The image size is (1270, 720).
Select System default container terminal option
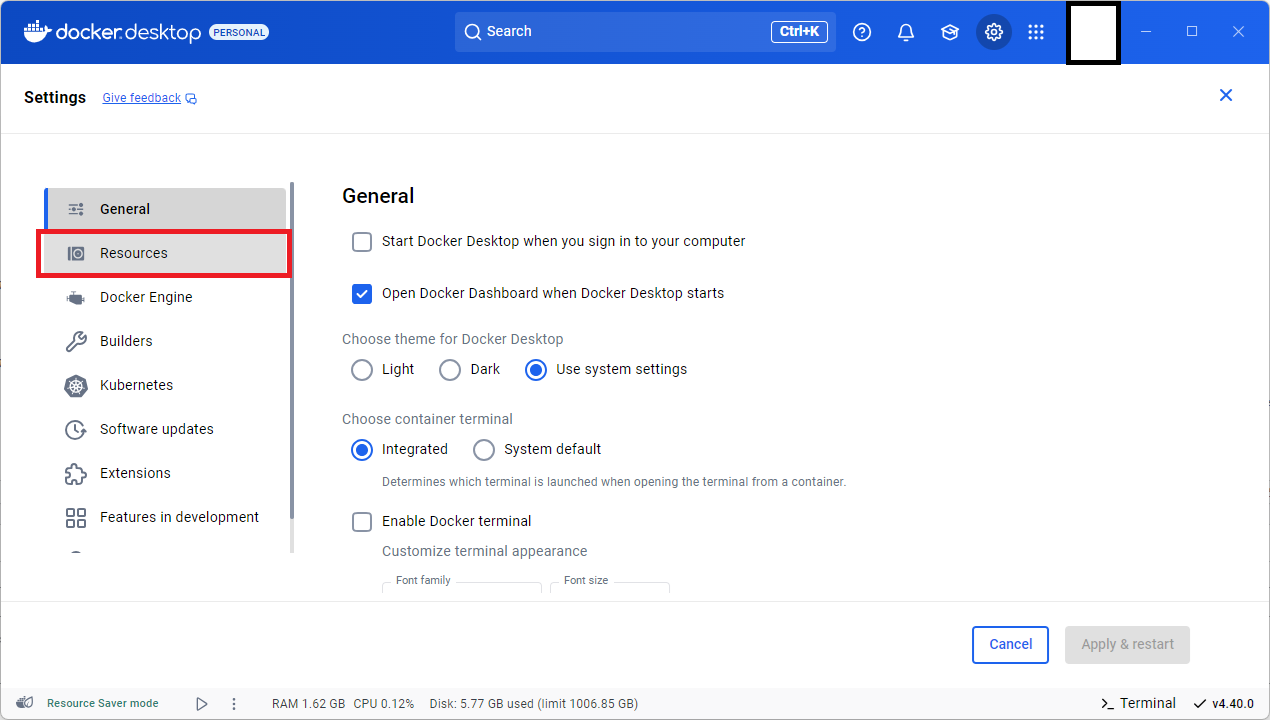[x=484, y=450]
